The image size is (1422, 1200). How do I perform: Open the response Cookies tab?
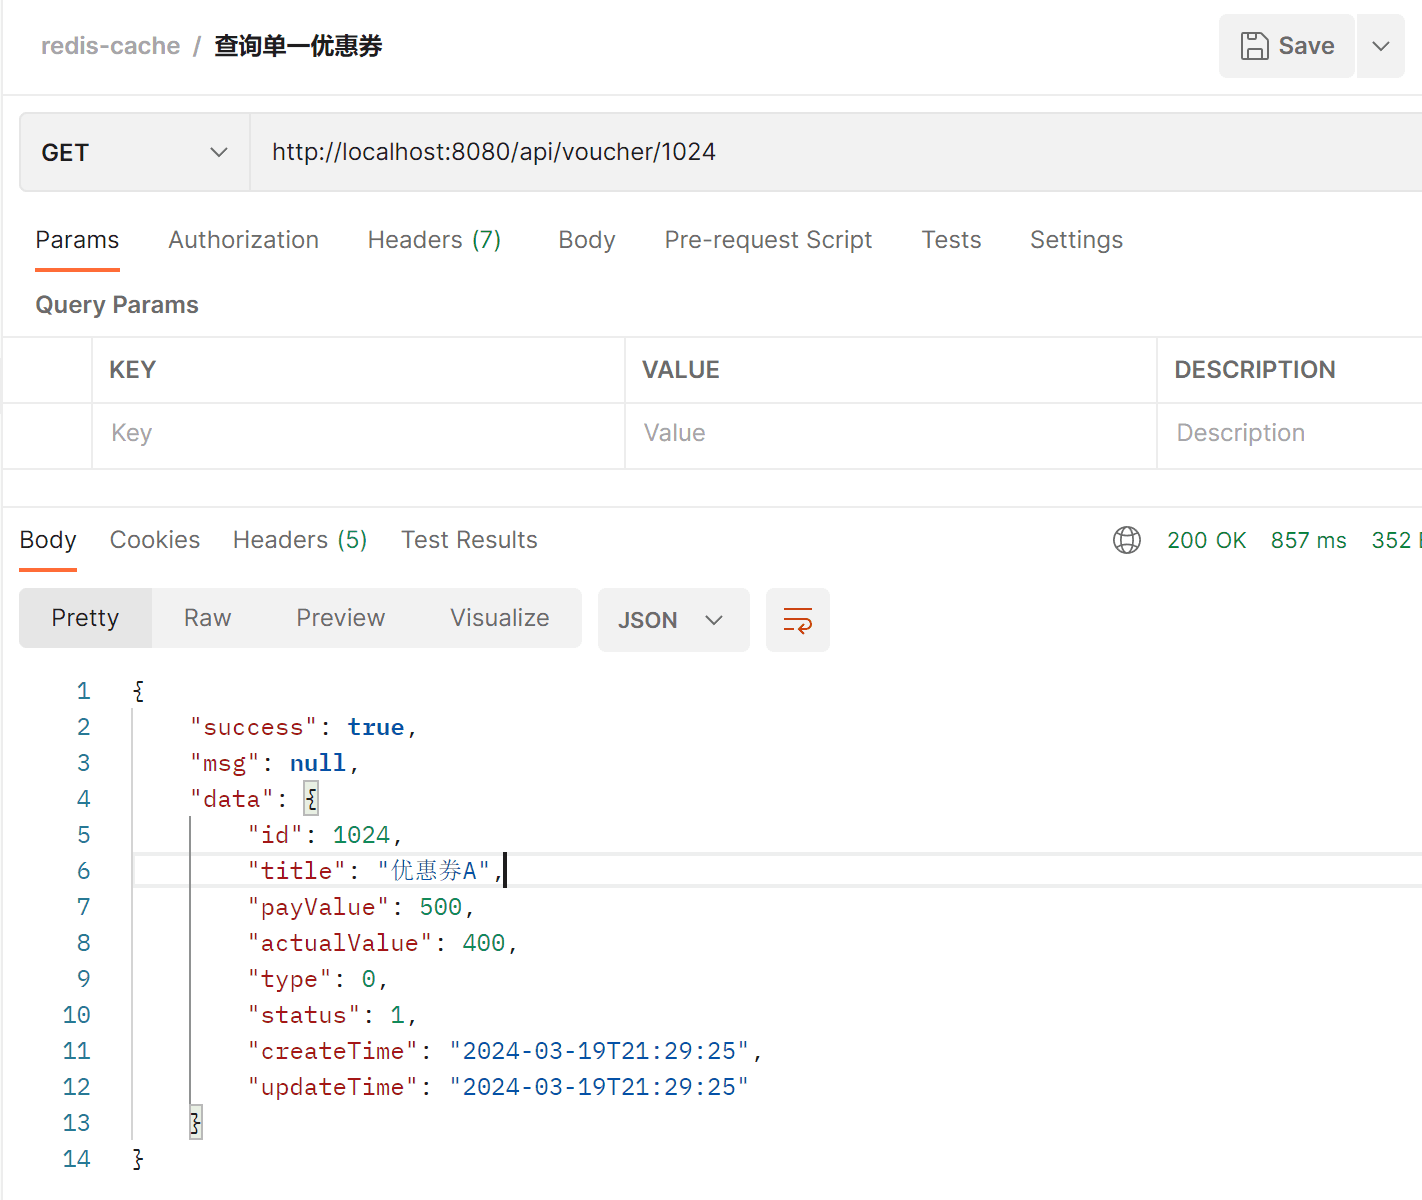click(155, 540)
